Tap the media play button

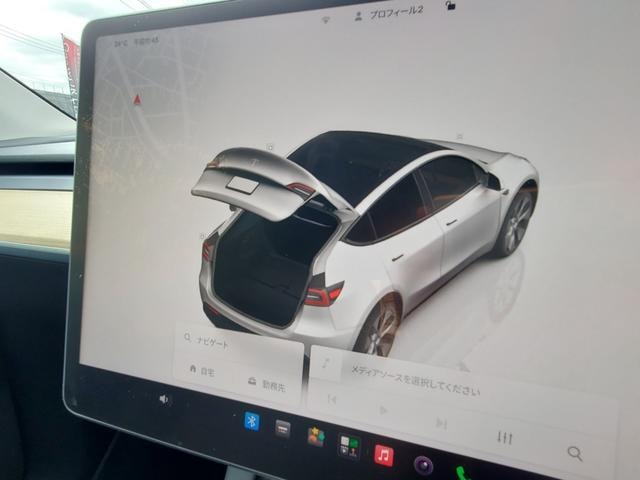tap(383, 410)
